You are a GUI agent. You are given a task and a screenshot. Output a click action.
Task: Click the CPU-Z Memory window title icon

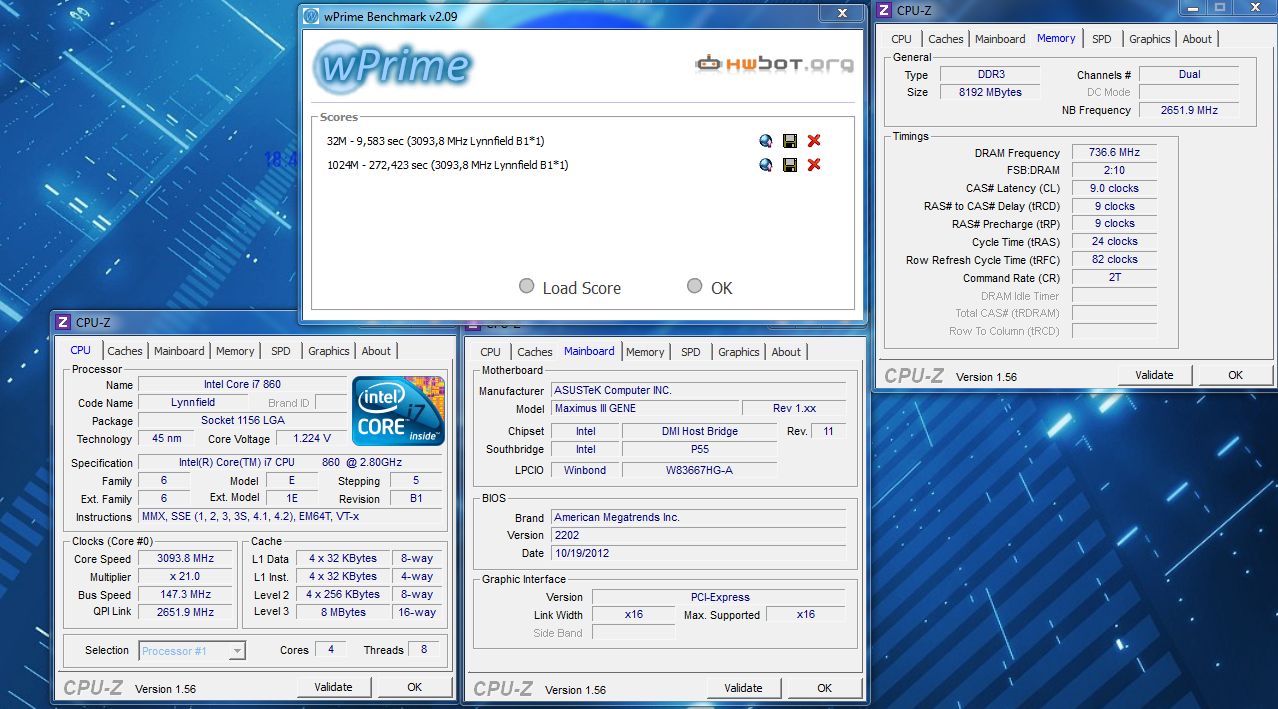(x=884, y=10)
